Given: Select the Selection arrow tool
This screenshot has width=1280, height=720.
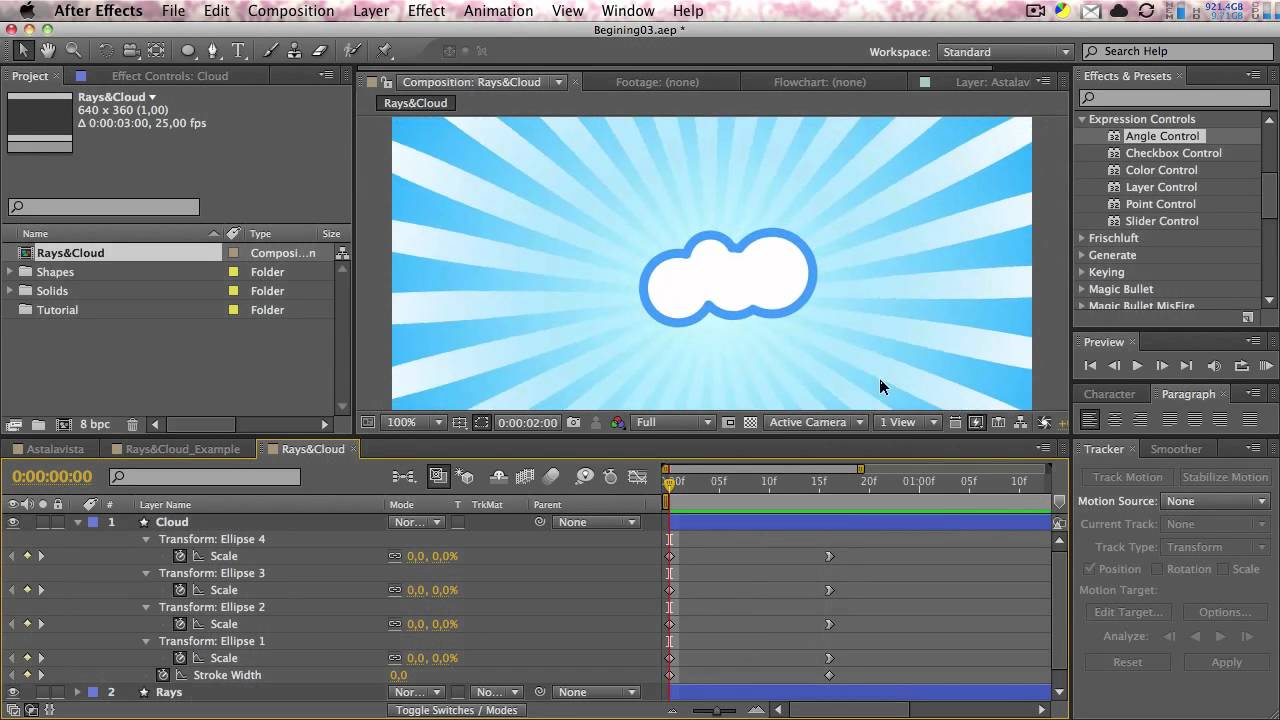Looking at the screenshot, I should (x=24, y=51).
